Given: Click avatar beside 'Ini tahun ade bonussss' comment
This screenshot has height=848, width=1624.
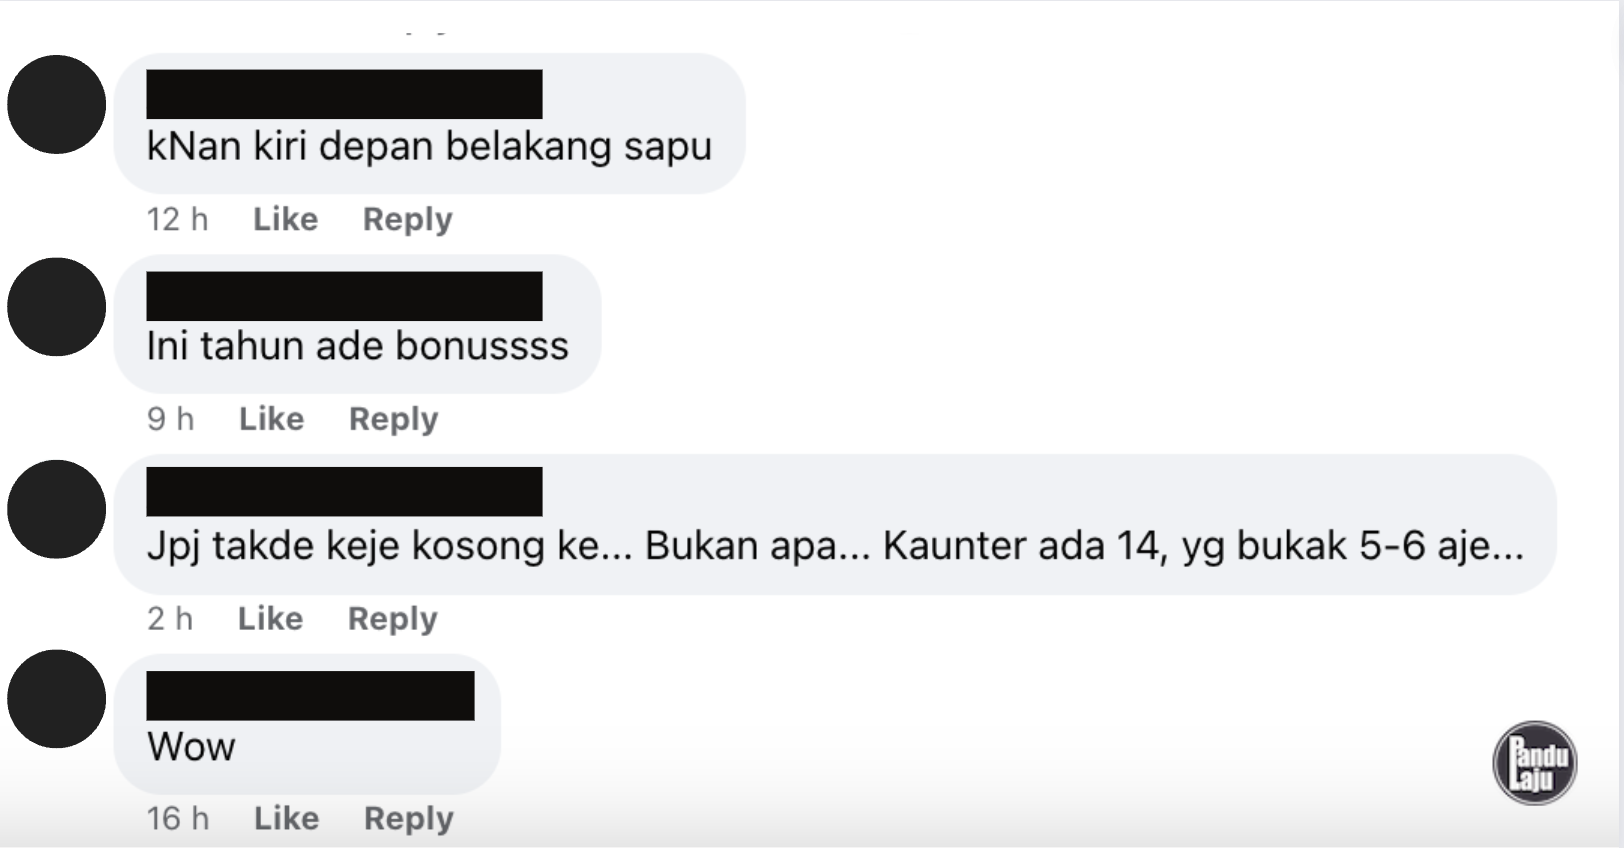Looking at the screenshot, I should pos(57,307).
